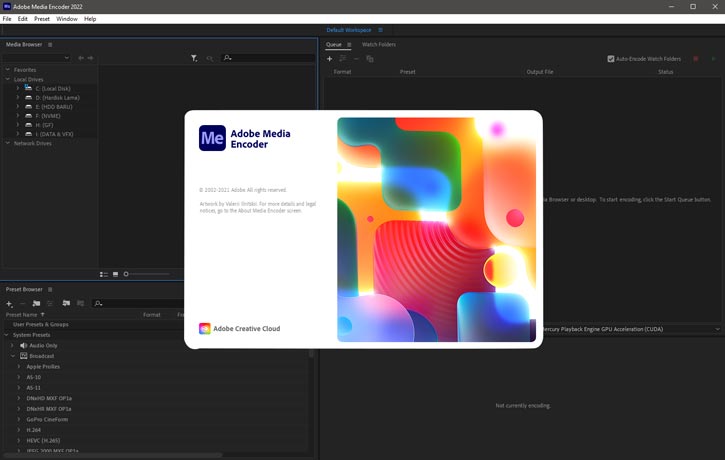Select the Default Workspace label
725x460 pixels.
pyautogui.click(x=349, y=30)
